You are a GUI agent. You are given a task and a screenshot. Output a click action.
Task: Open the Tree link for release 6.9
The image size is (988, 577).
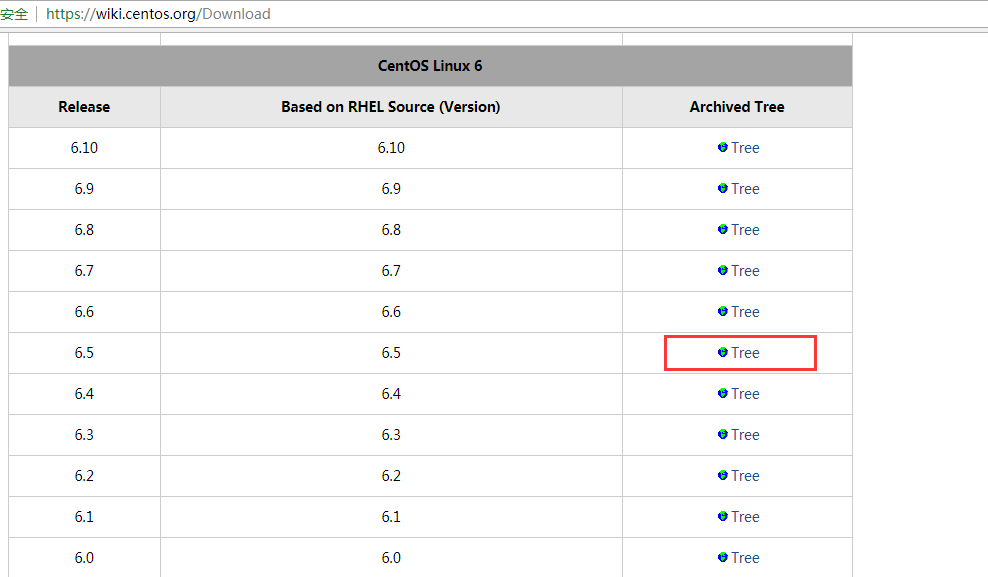point(745,189)
